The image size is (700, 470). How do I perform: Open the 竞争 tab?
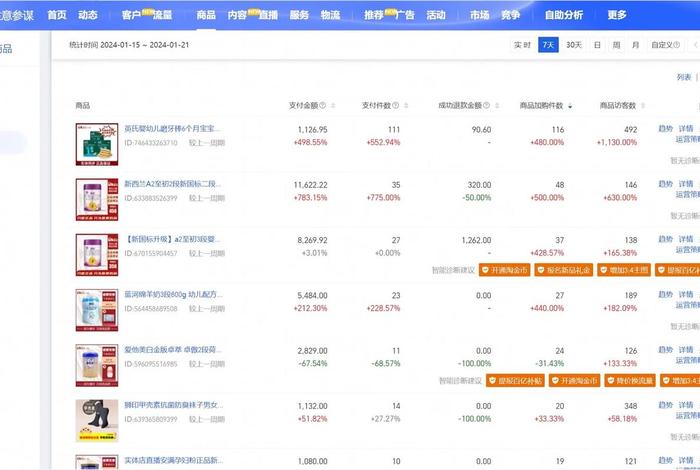(510, 15)
